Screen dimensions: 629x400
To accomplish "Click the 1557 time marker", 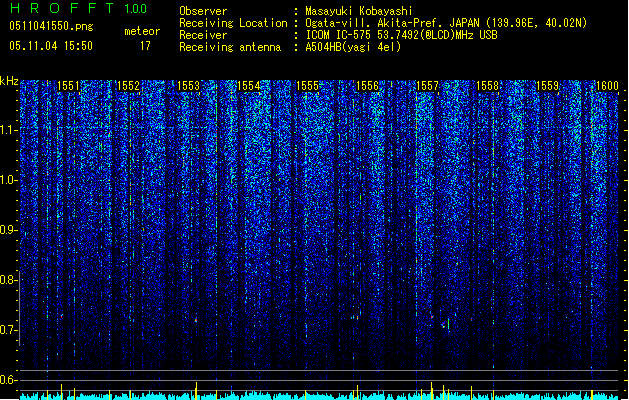I will (x=428, y=86).
